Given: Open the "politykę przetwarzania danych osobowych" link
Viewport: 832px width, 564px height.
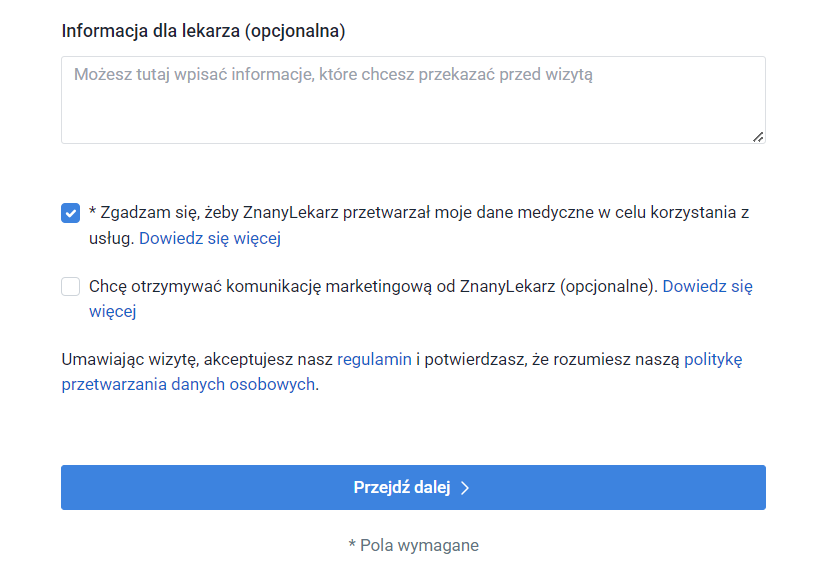Looking at the screenshot, I should click(190, 384).
